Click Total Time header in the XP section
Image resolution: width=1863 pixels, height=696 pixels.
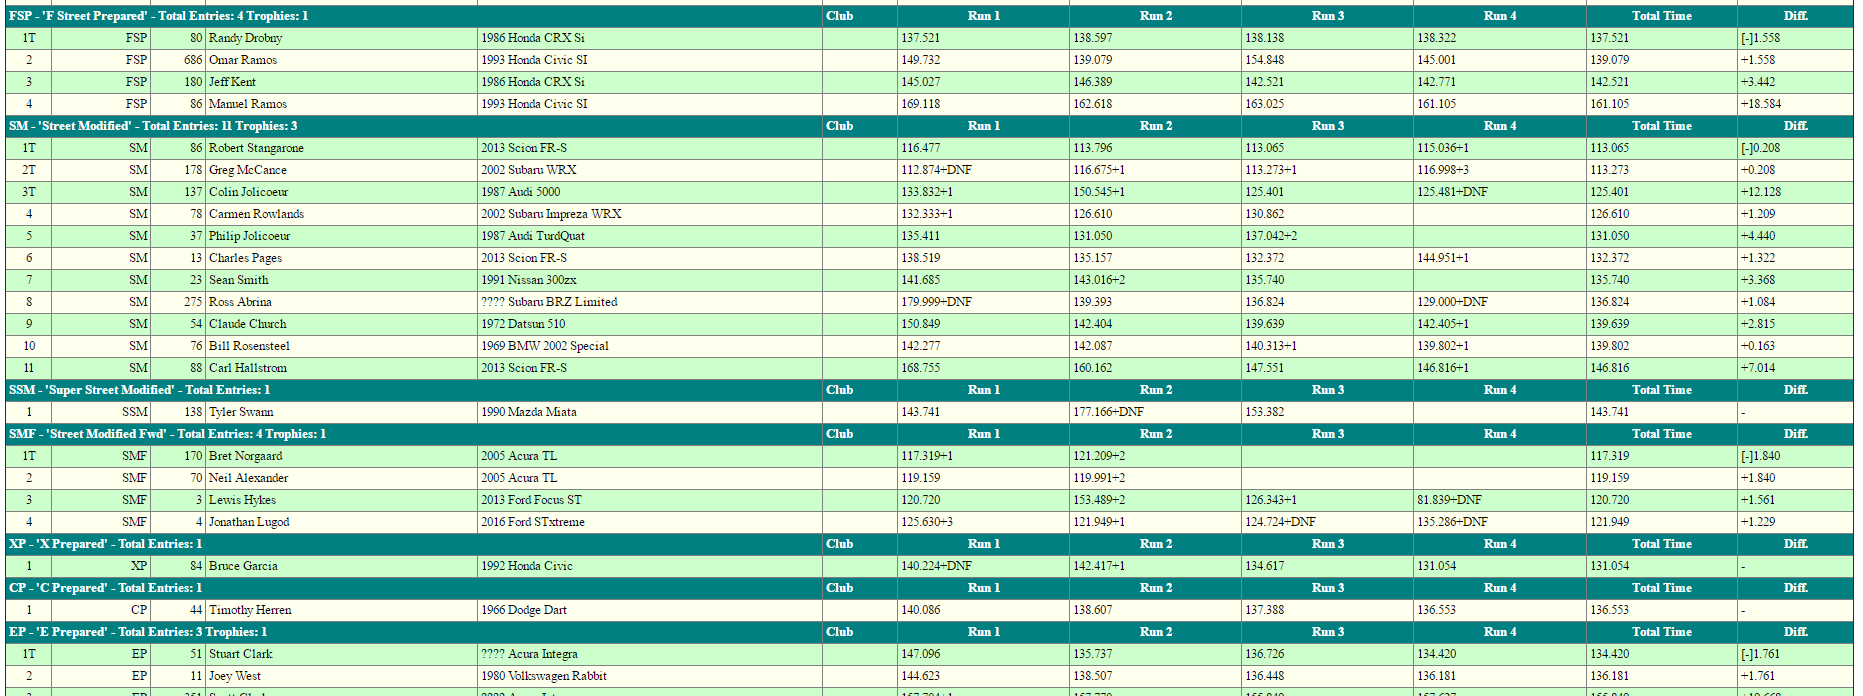tap(1661, 544)
